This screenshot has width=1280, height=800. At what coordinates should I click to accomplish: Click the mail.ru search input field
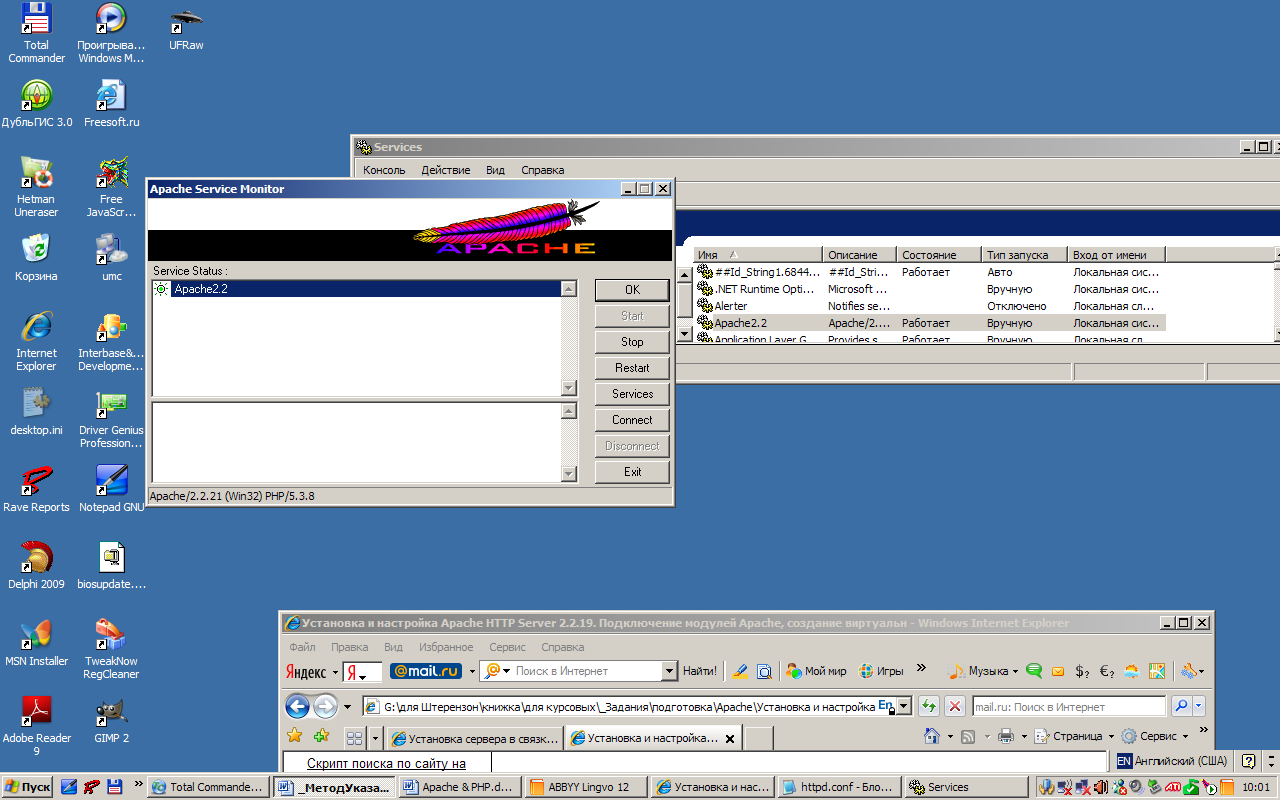point(1068,706)
